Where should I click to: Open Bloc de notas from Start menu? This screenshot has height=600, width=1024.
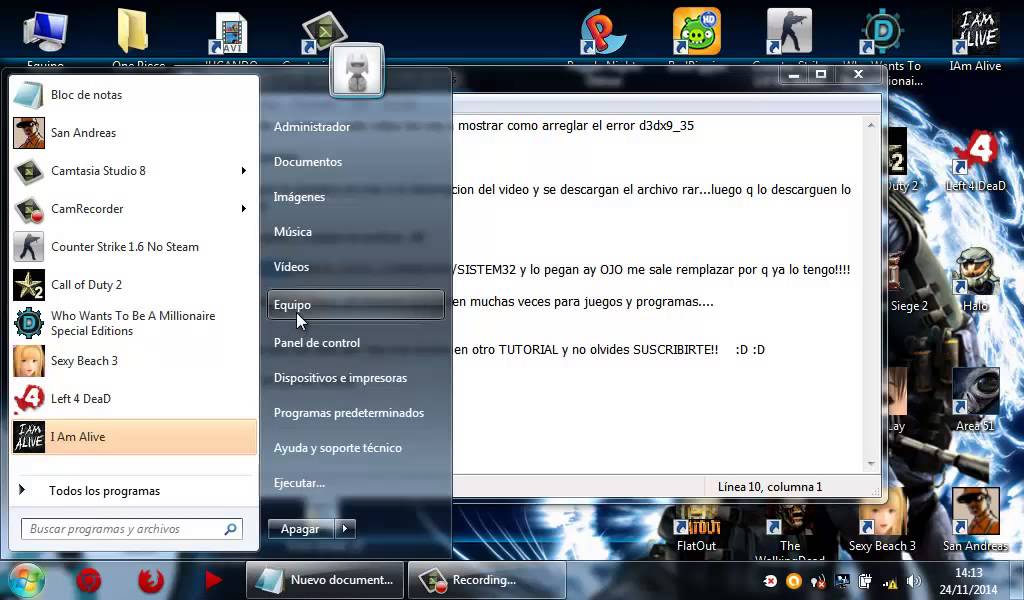click(x=134, y=95)
